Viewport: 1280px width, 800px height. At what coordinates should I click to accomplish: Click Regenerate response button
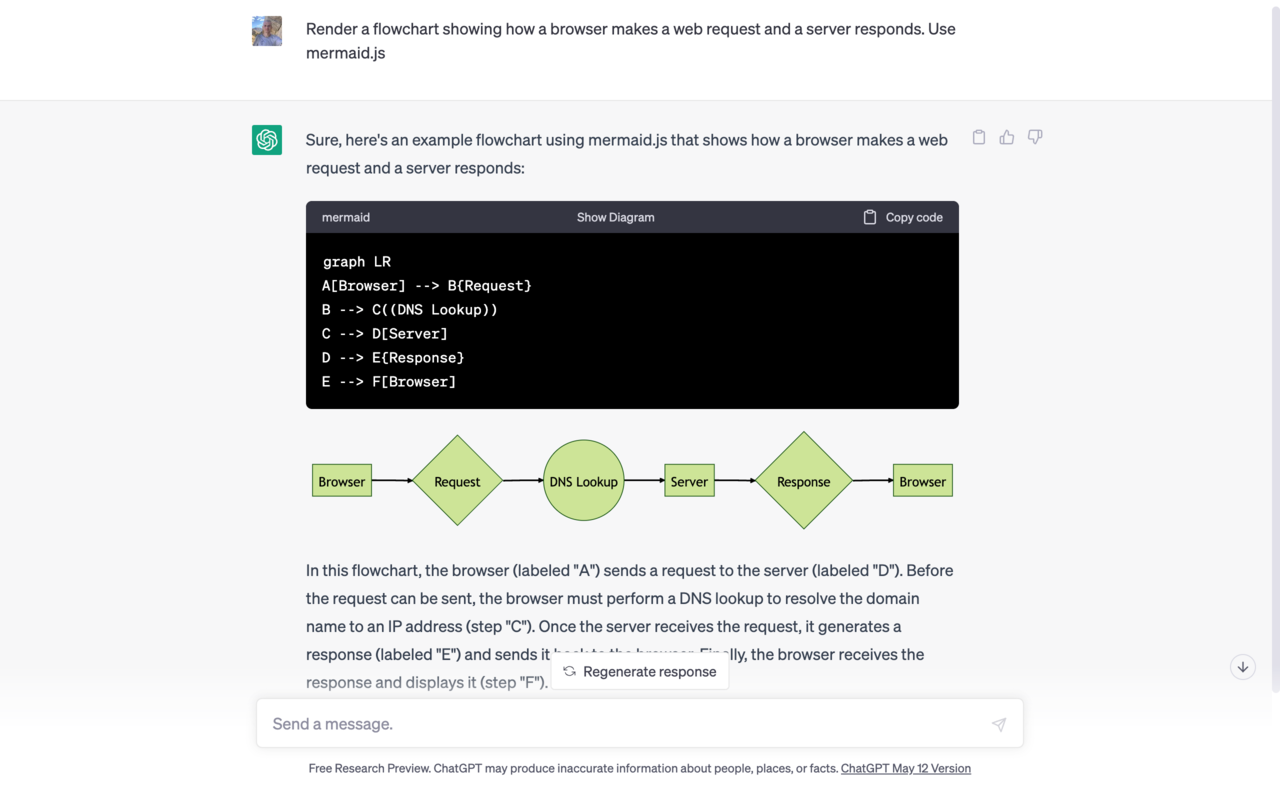pyautogui.click(x=640, y=672)
